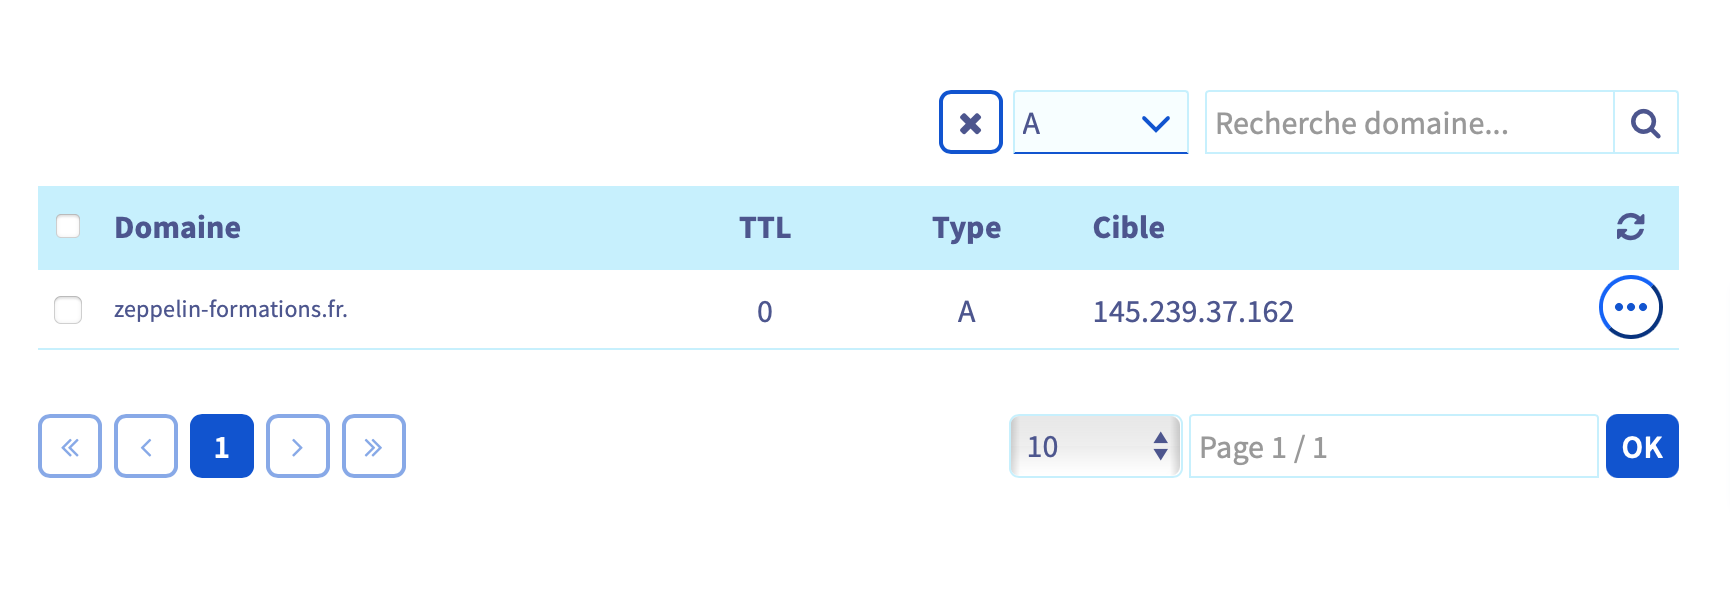The width and height of the screenshot is (1730, 590).
Task: Click the Domaine column header
Action: (177, 228)
